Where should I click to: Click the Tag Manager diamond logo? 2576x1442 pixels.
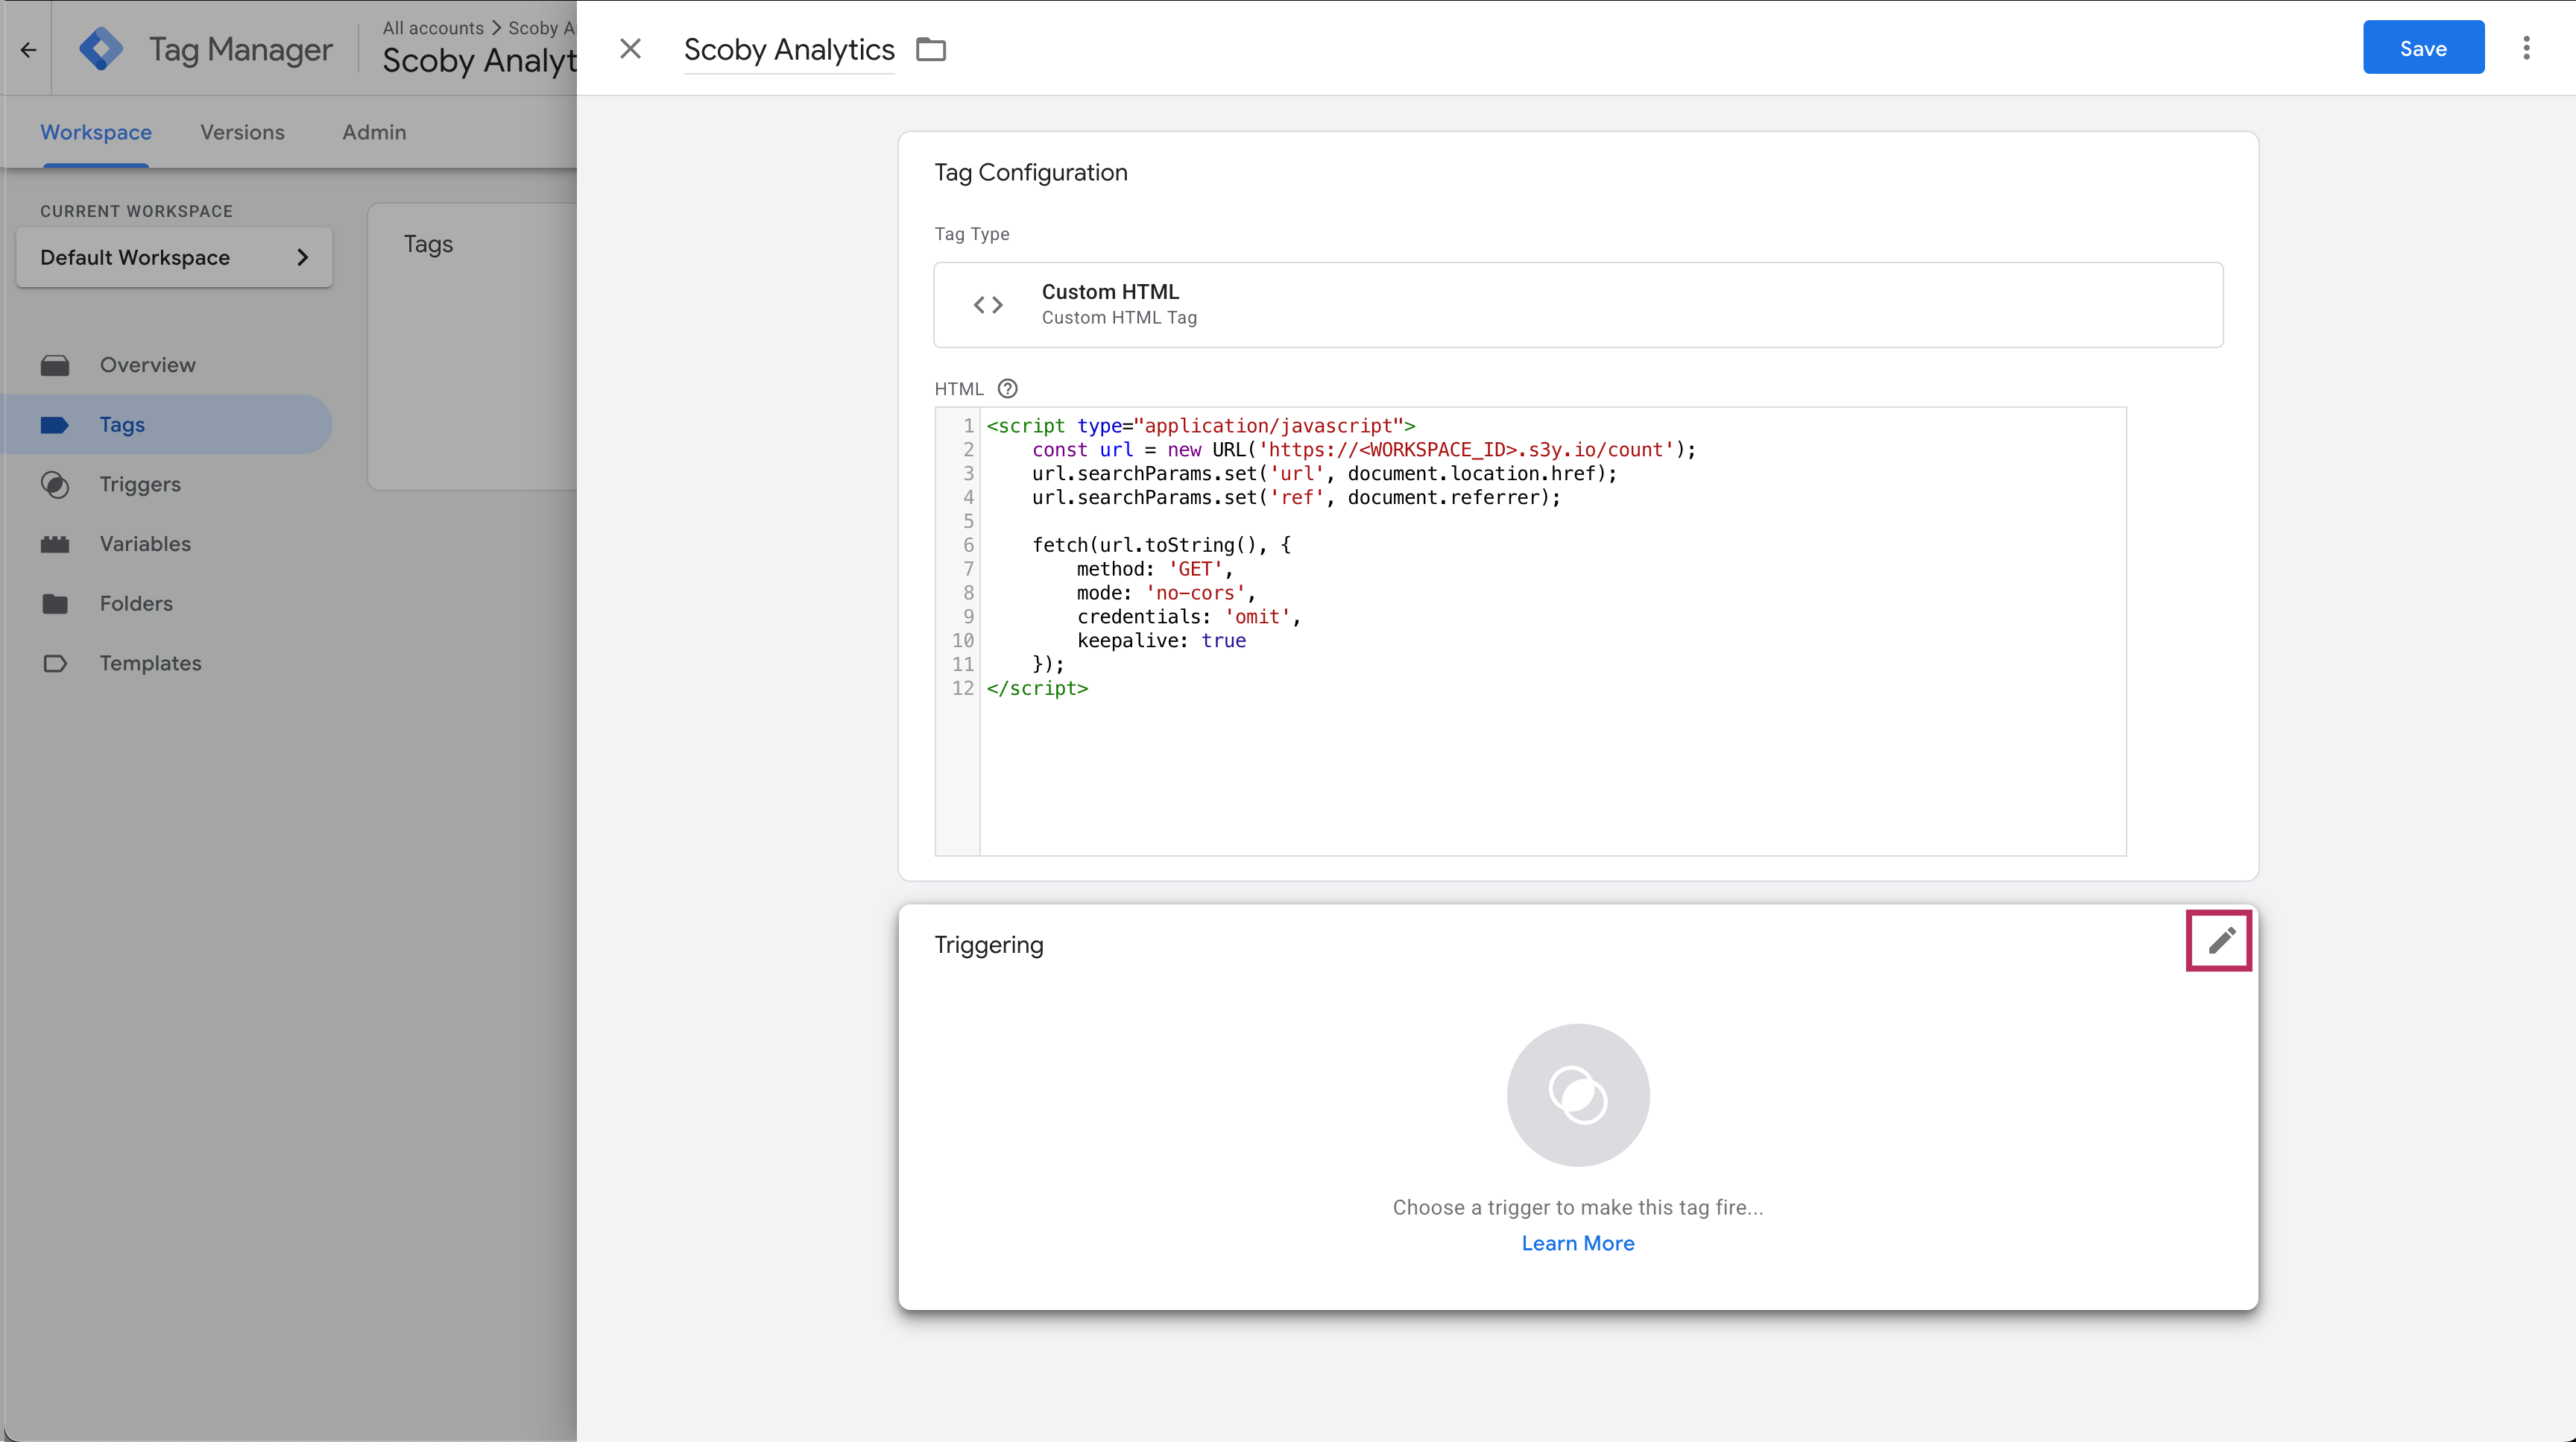[101, 49]
